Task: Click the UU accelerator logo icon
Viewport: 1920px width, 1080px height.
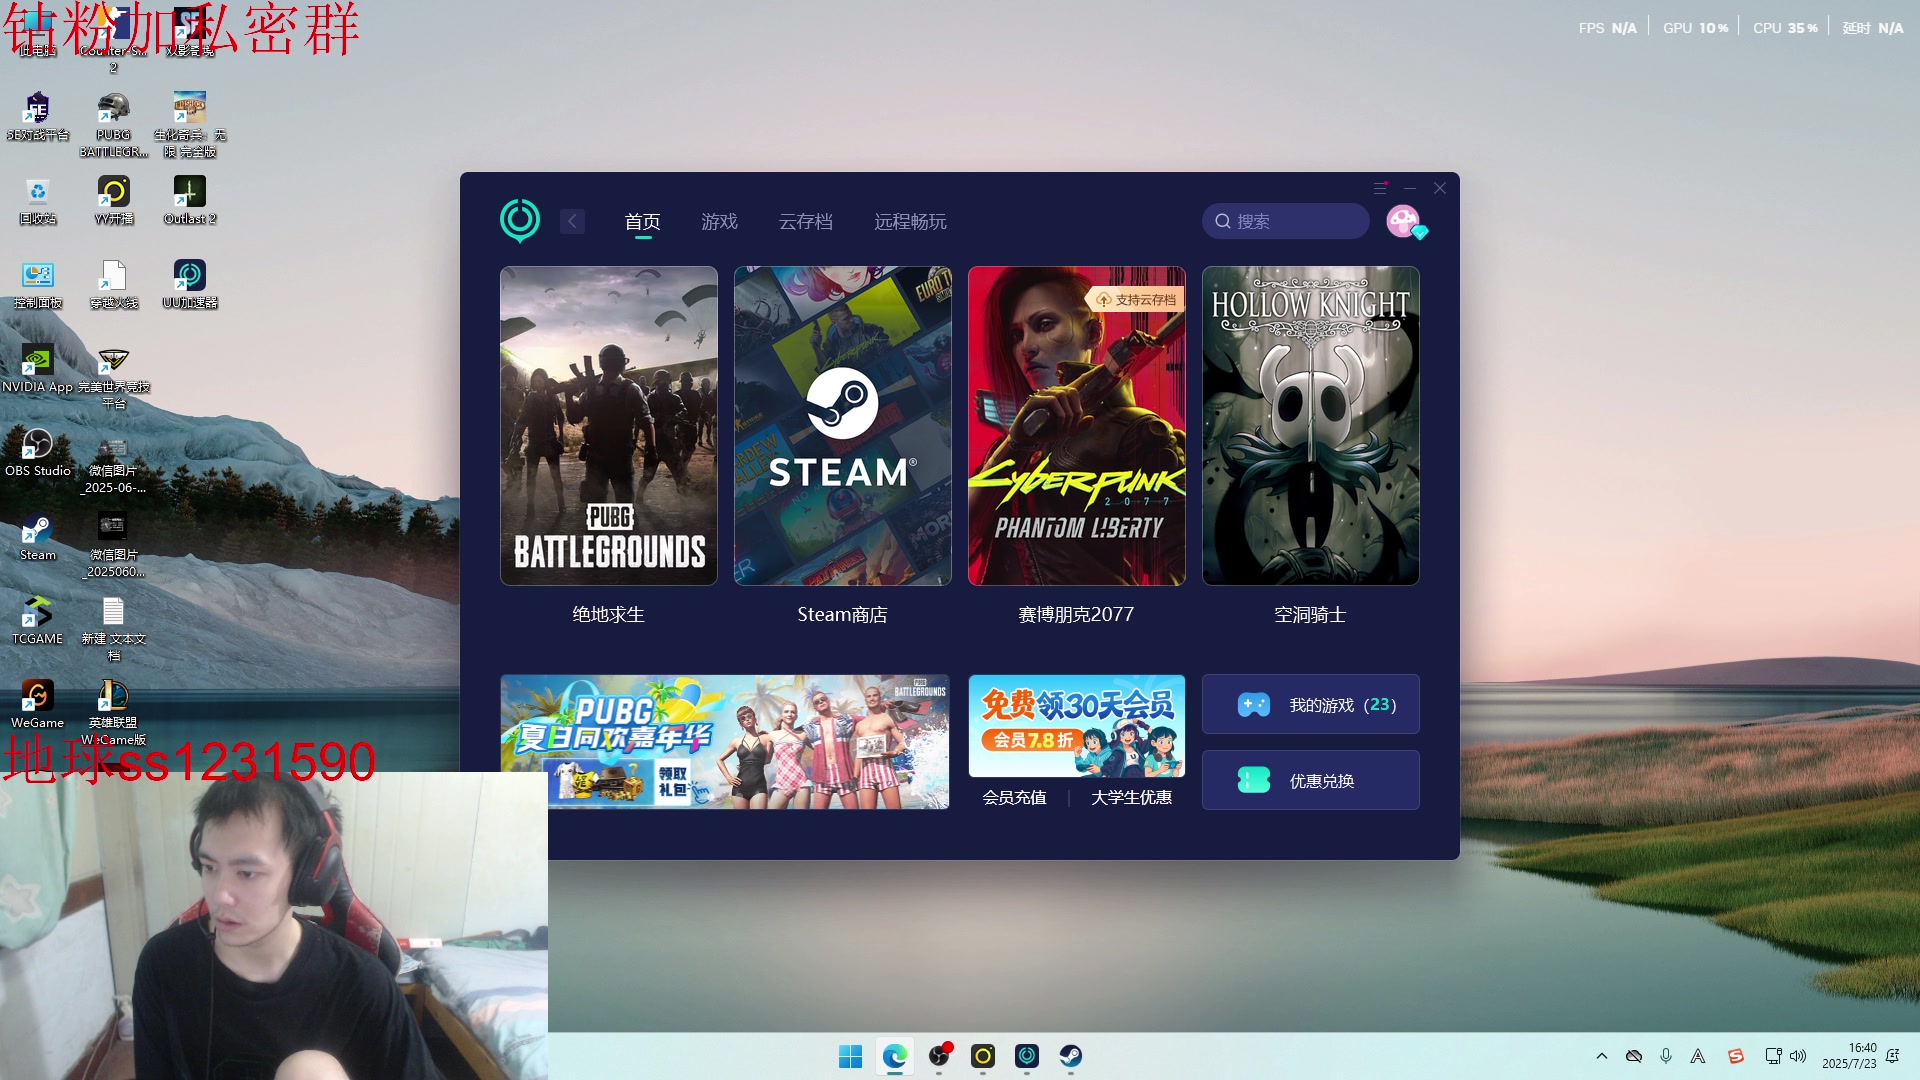Action: (x=520, y=220)
